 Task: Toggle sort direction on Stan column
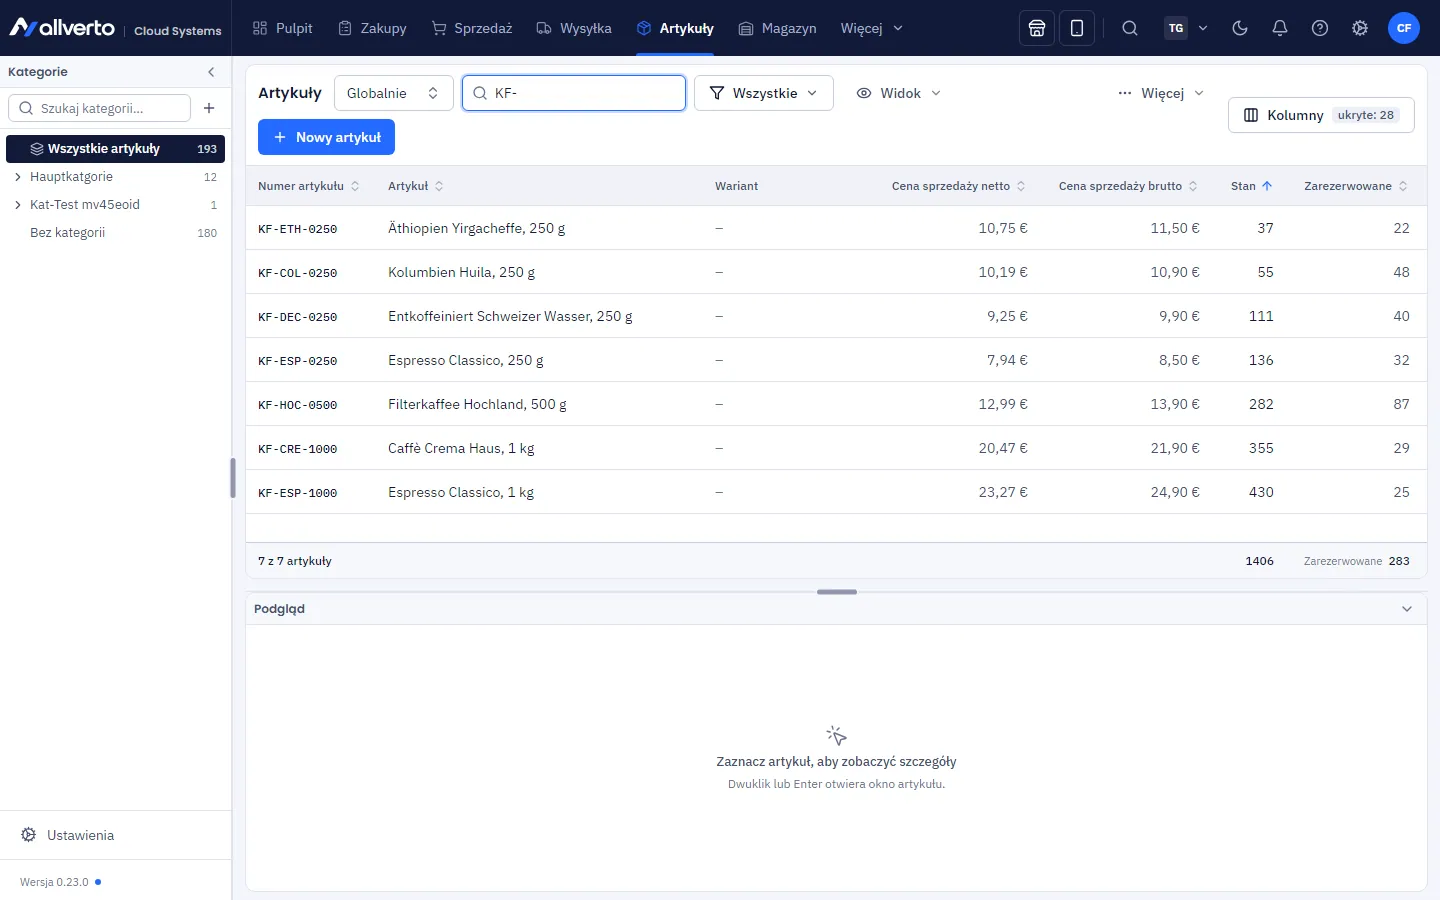(1252, 186)
